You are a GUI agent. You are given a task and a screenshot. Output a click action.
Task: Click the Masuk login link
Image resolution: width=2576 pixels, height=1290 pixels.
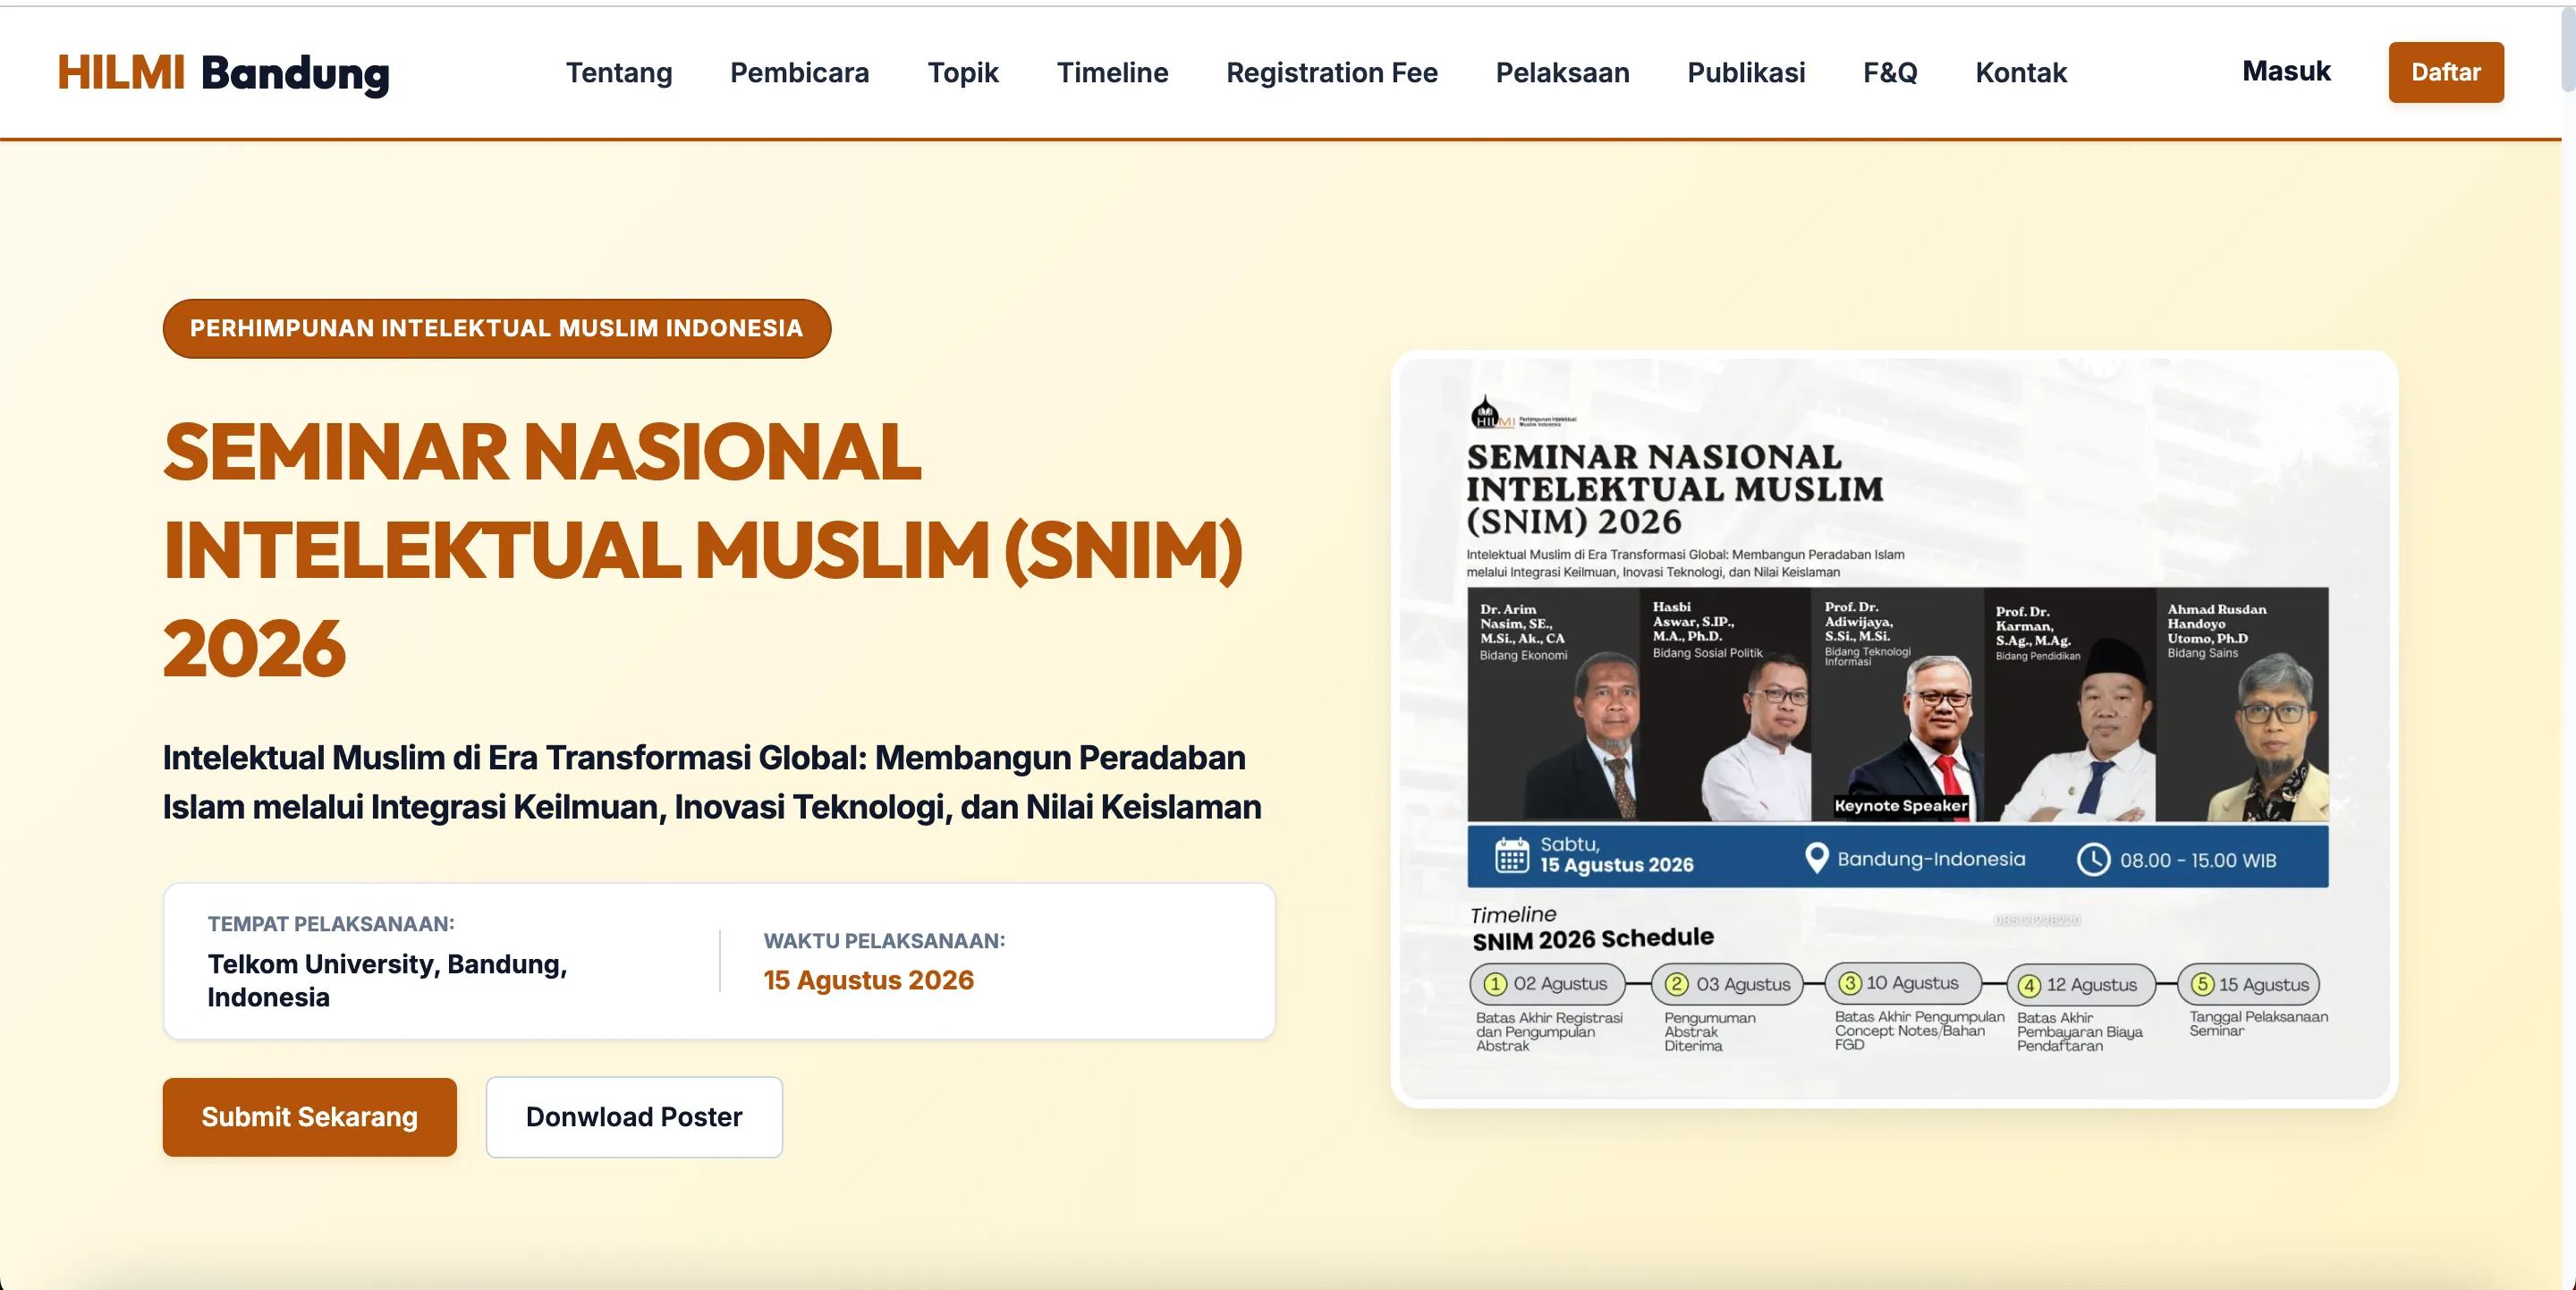tap(2286, 71)
